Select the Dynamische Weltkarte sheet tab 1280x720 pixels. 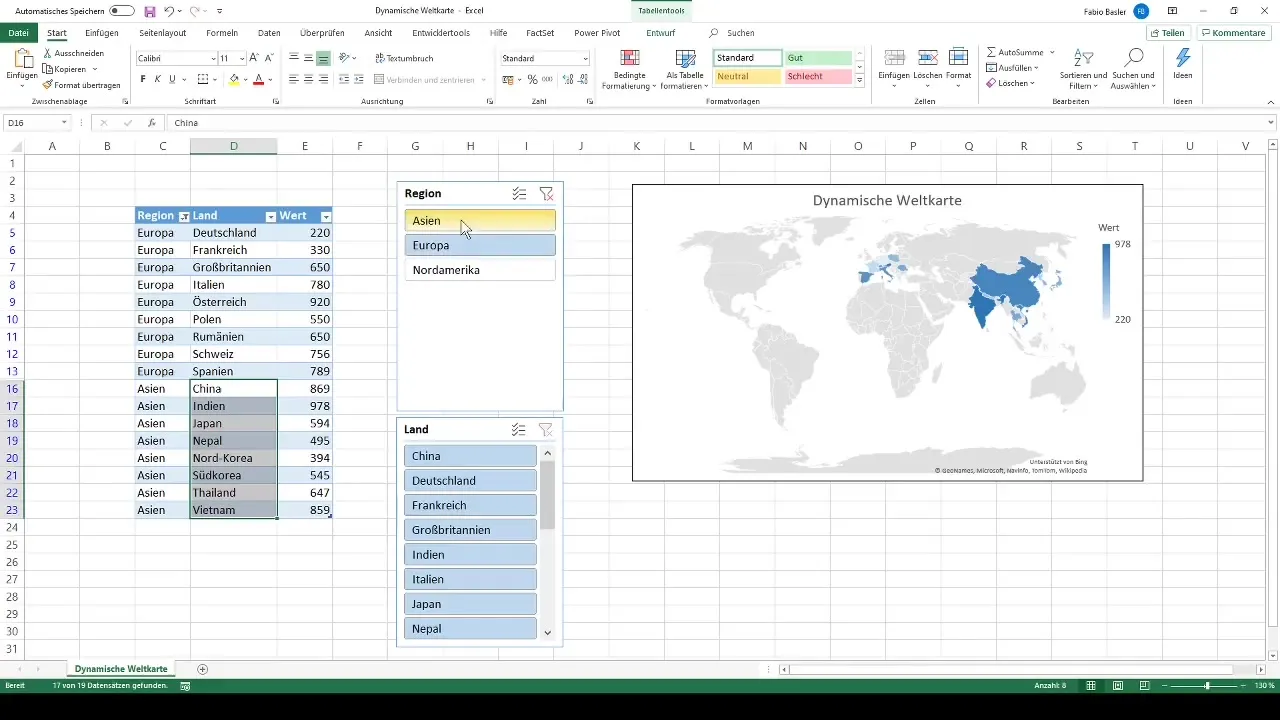click(x=121, y=668)
